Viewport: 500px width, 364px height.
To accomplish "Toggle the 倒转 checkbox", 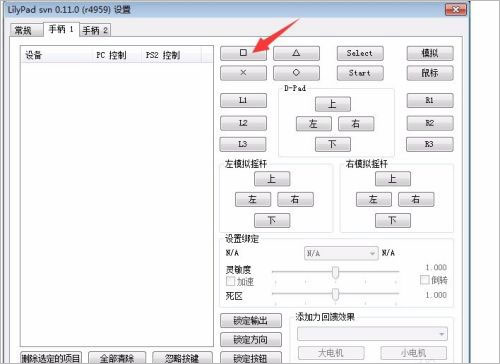I will tap(424, 280).
